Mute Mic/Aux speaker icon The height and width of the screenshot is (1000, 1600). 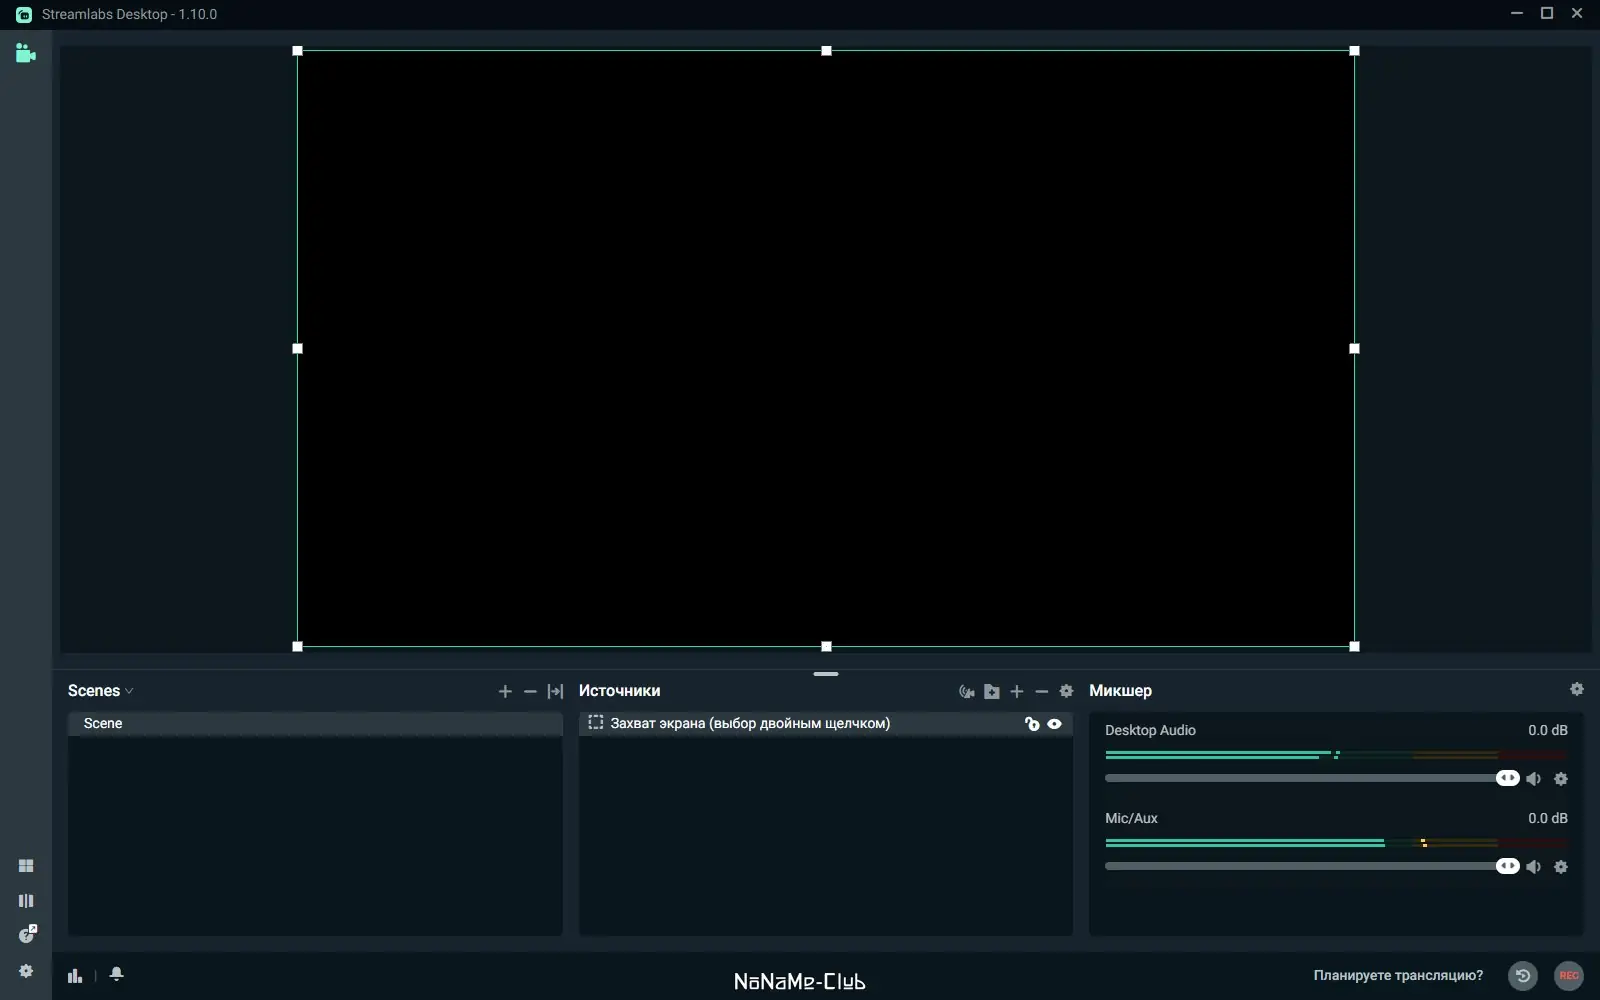[x=1534, y=867]
